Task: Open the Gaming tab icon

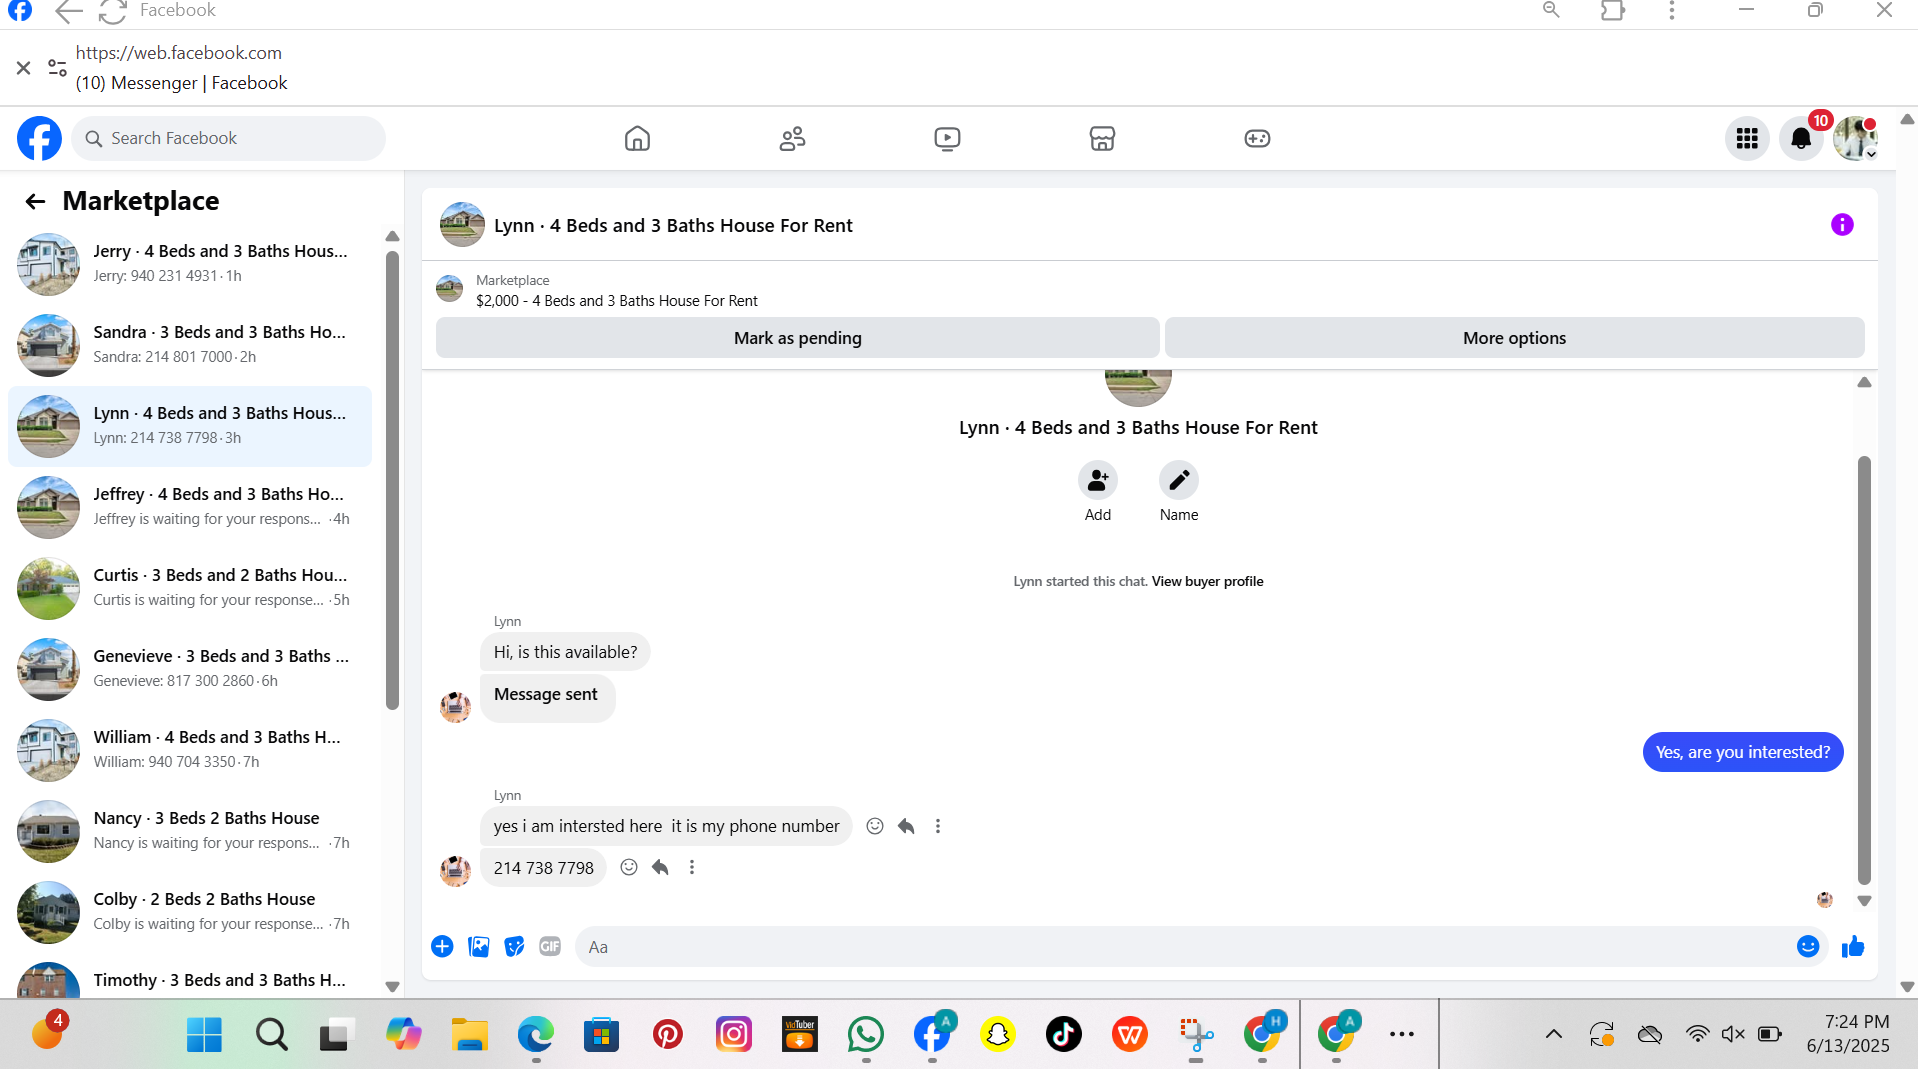Action: tap(1257, 138)
